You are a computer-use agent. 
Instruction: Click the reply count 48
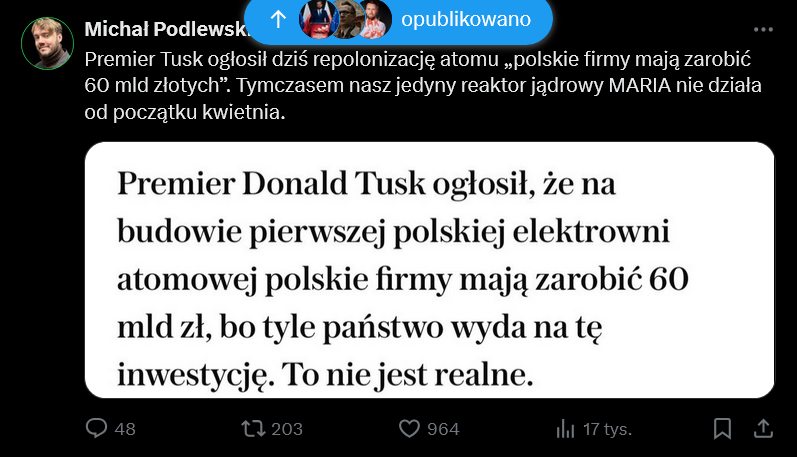[x=125, y=429]
